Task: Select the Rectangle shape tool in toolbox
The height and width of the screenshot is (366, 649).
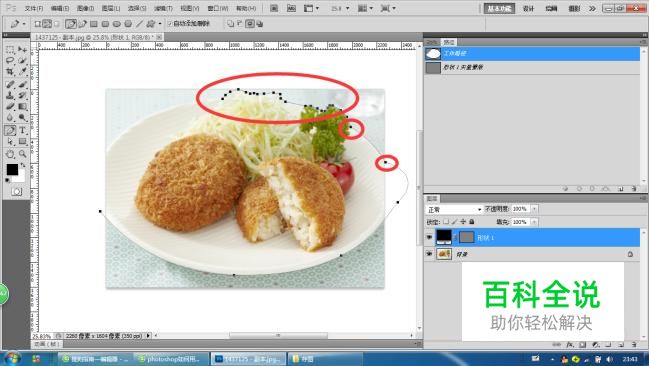Action: (x=22, y=142)
